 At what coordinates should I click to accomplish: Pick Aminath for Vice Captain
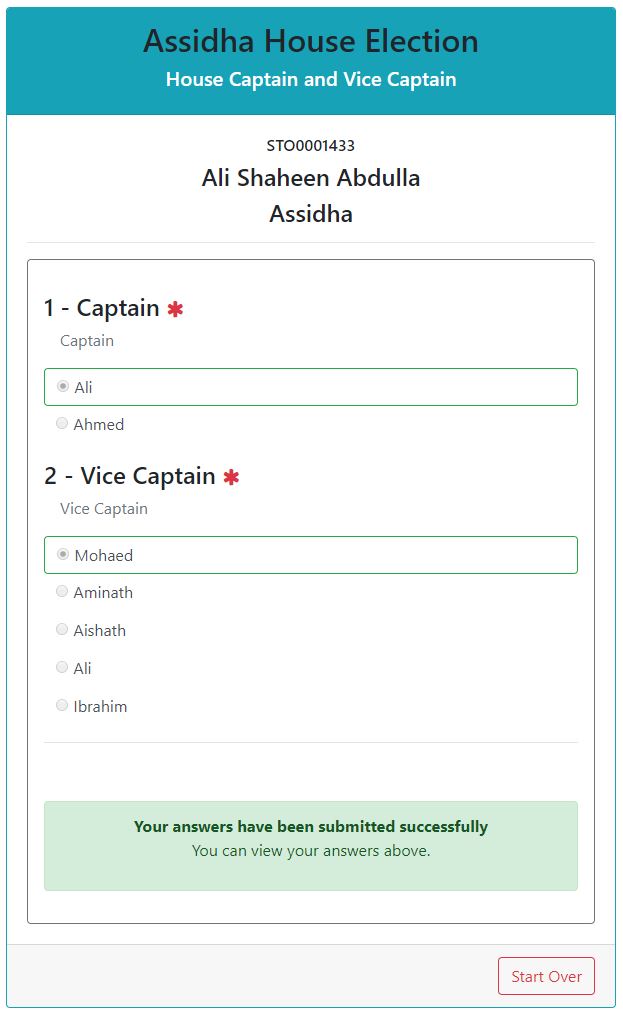click(62, 592)
